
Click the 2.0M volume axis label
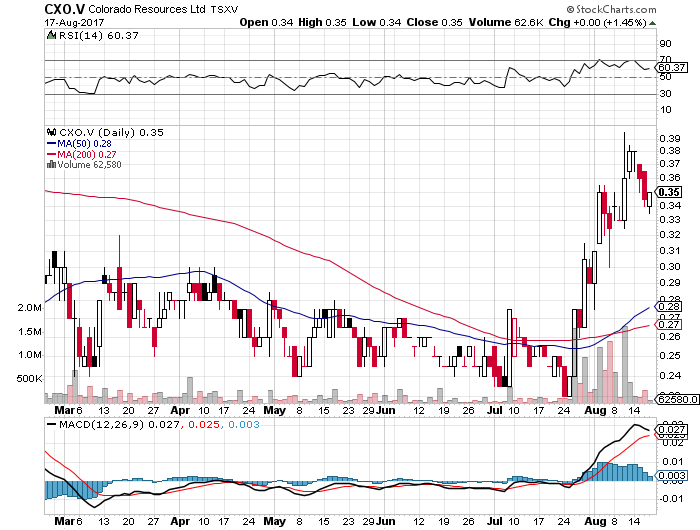(30, 308)
